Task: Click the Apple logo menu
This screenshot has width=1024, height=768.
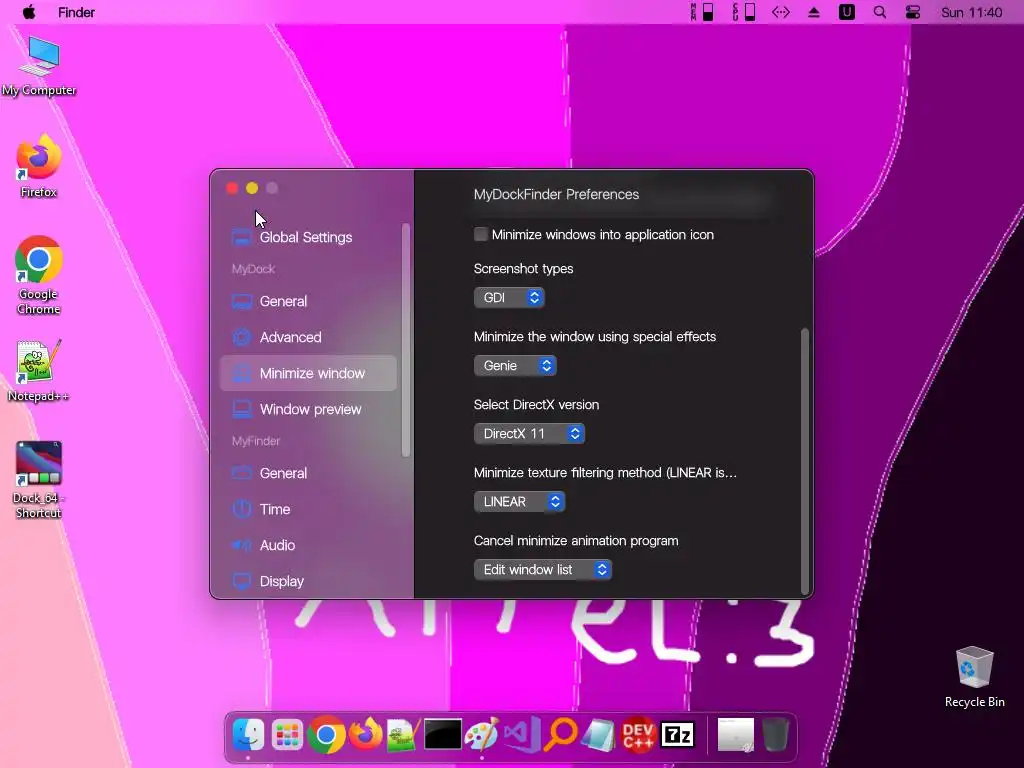Action: pyautogui.click(x=29, y=12)
